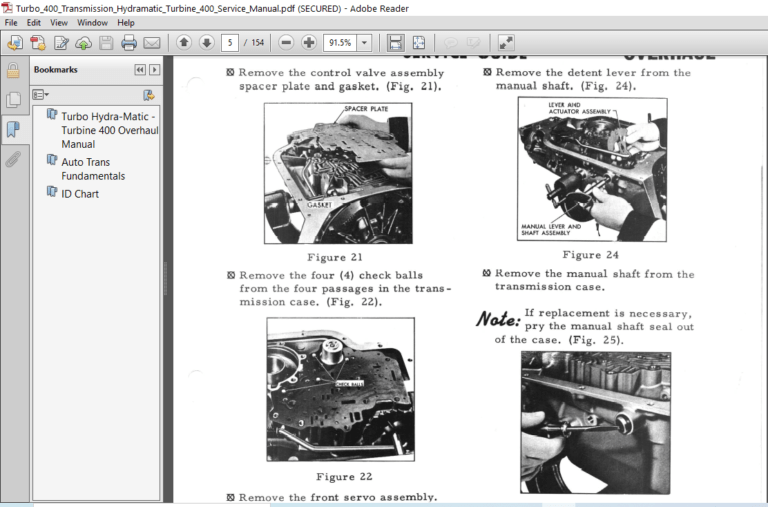
Task: Click Figure 21 spacer plate image
Action: point(338,173)
